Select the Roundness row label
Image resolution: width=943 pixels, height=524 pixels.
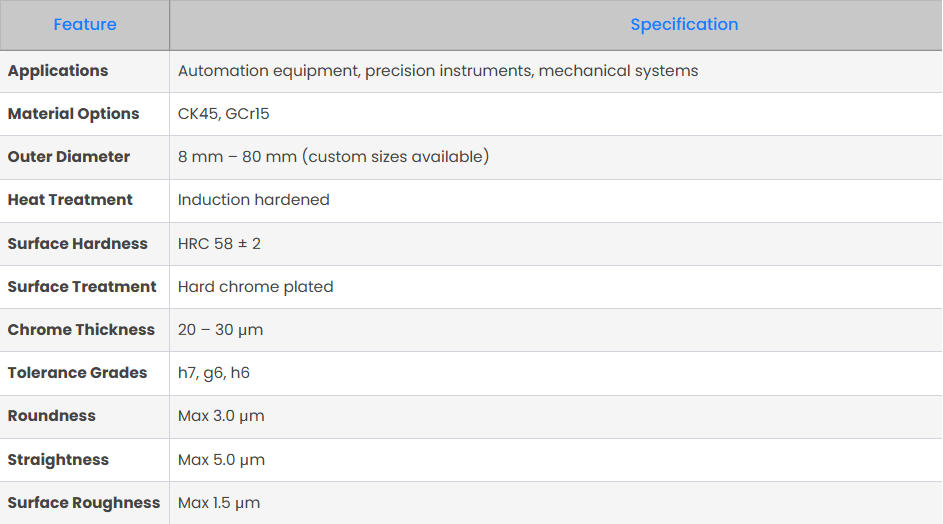(52, 416)
